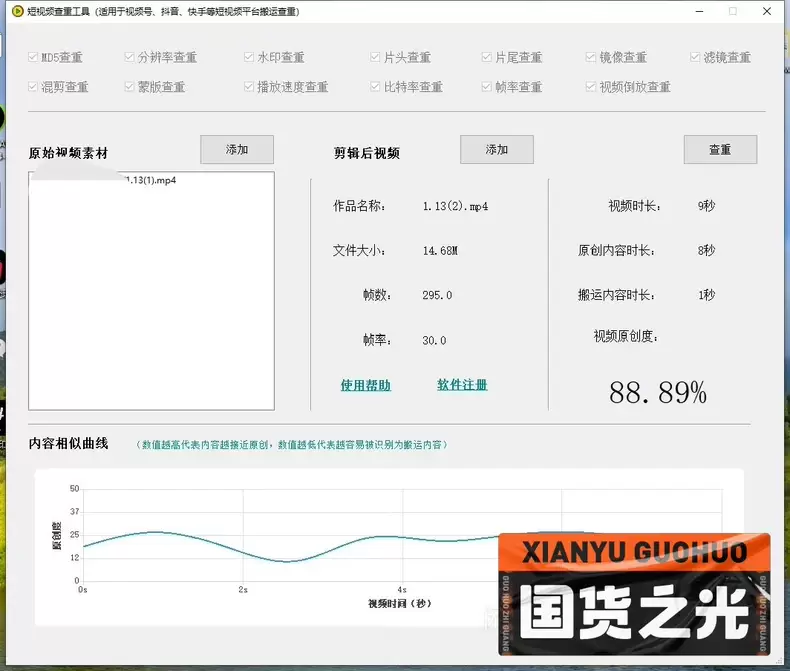Screen dimensions: 790x671
Task: Click 添加 button for 原始视频素材
Action: [x=237, y=150]
